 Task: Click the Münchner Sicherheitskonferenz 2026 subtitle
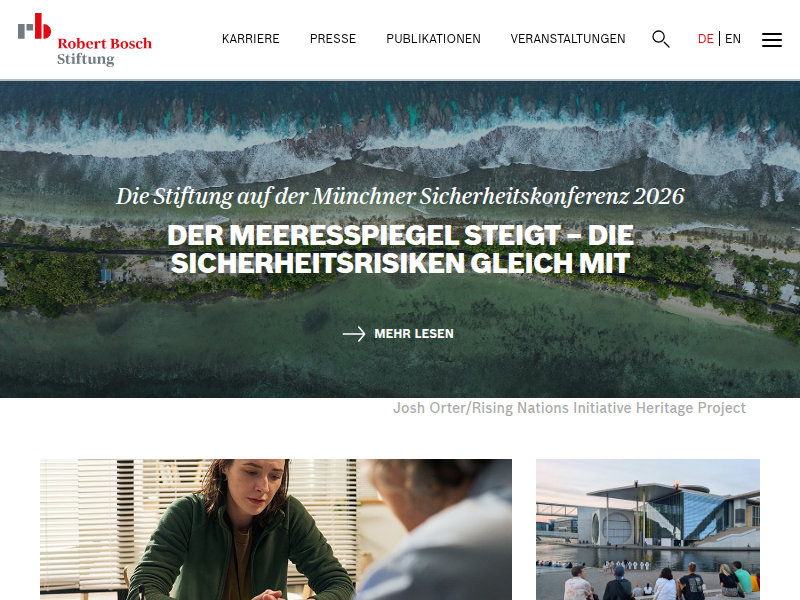point(400,196)
